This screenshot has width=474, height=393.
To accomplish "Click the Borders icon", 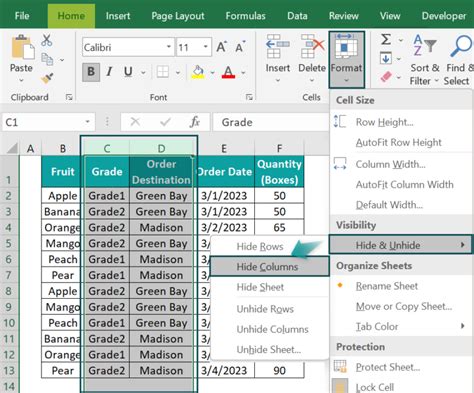I will coord(163,72).
